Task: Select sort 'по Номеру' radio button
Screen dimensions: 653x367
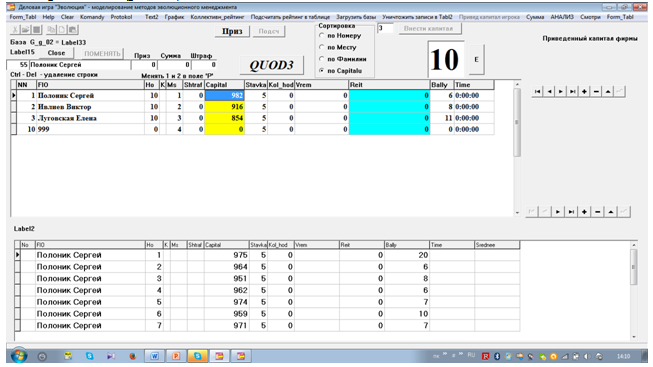Action: pos(322,35)
